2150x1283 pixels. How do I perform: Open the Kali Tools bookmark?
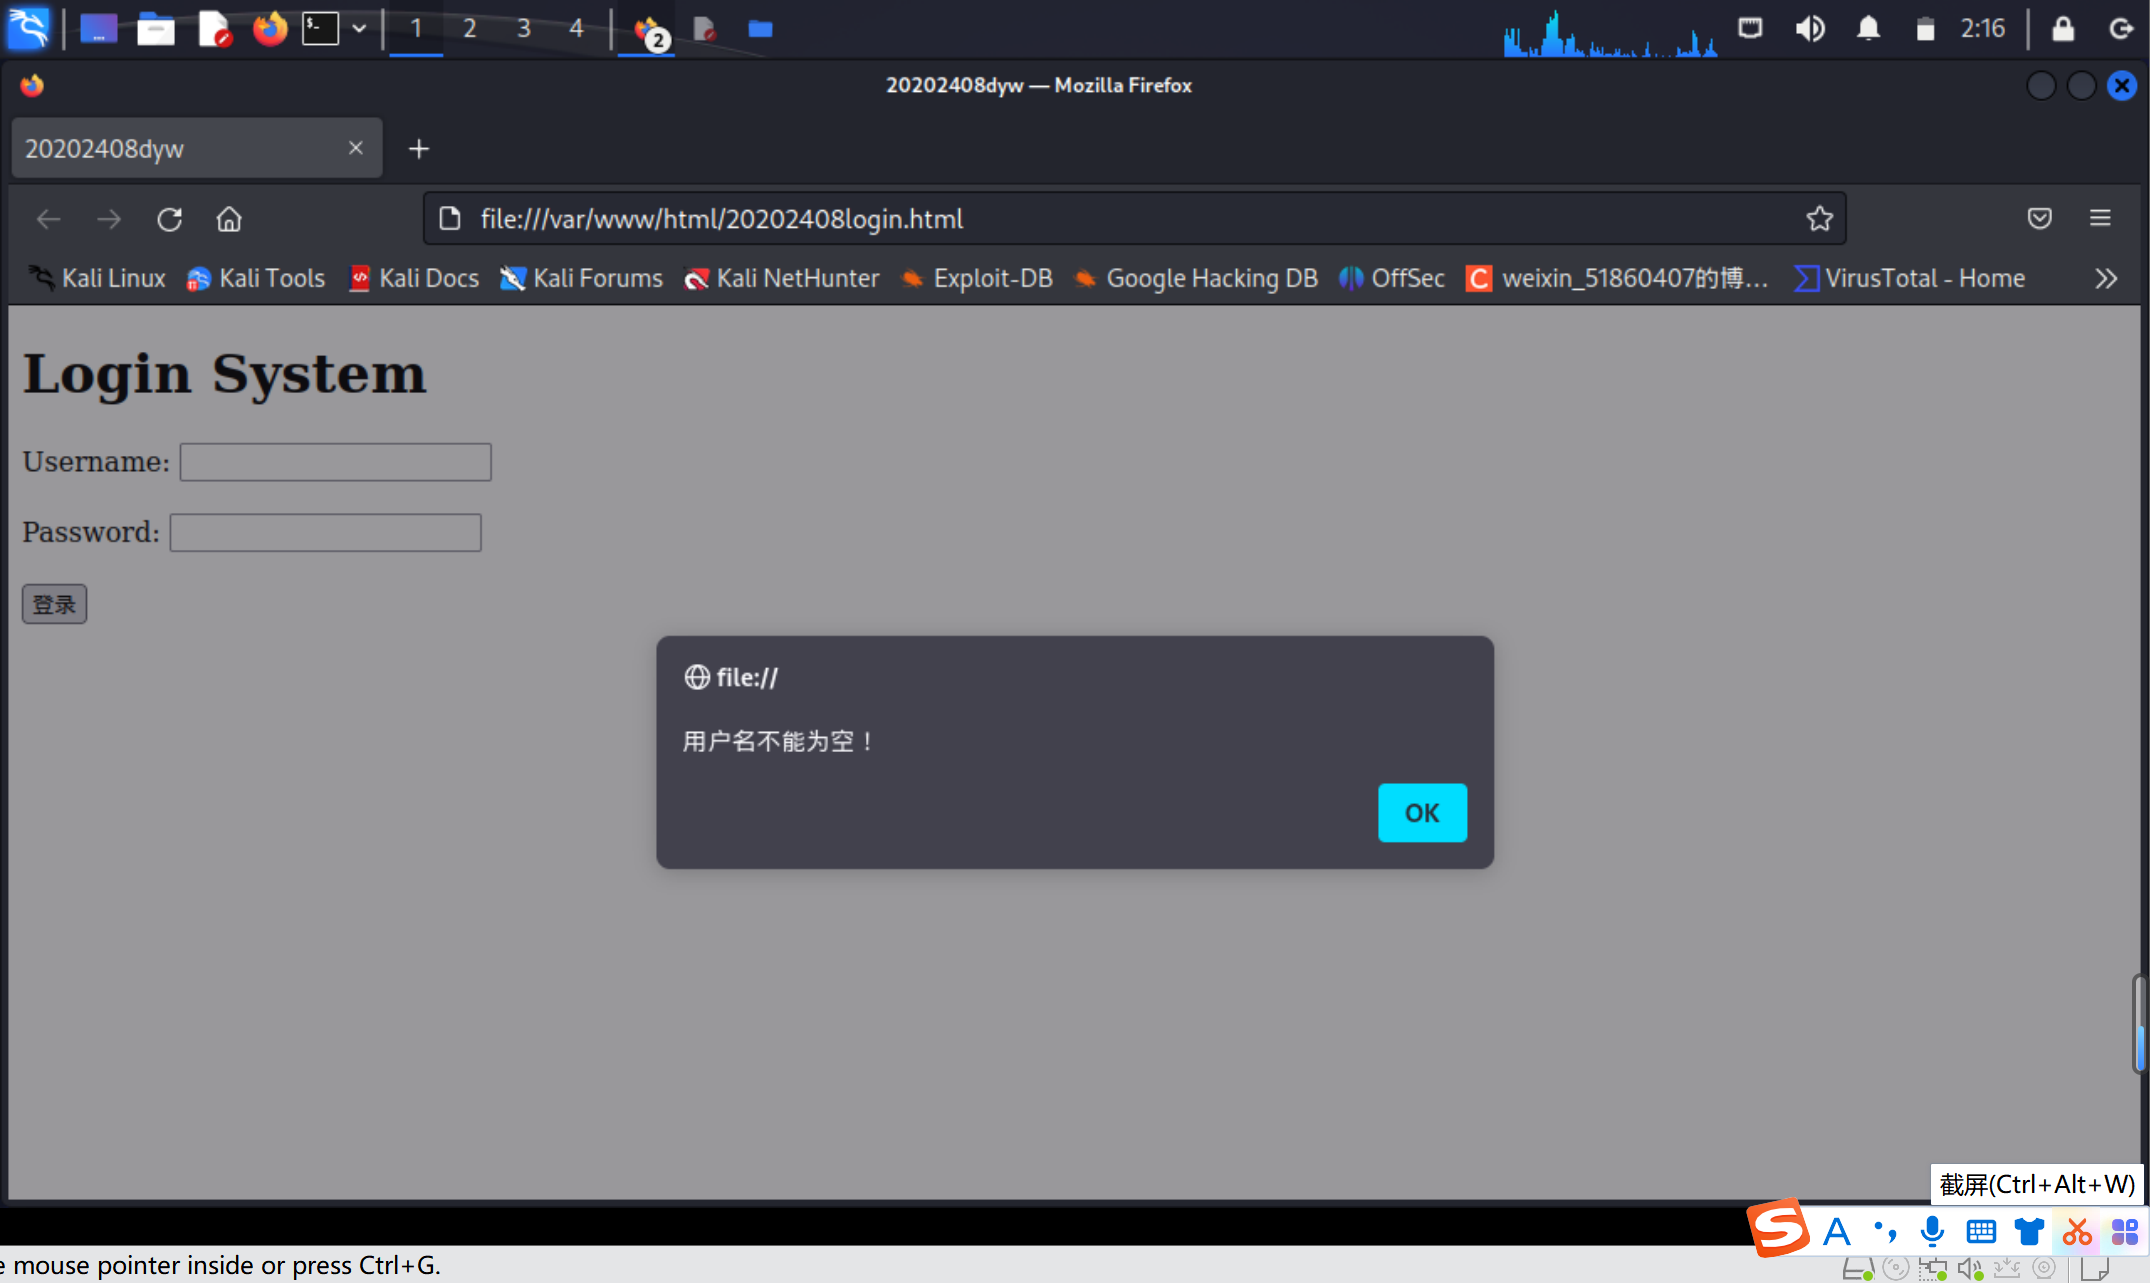(256, 278)
